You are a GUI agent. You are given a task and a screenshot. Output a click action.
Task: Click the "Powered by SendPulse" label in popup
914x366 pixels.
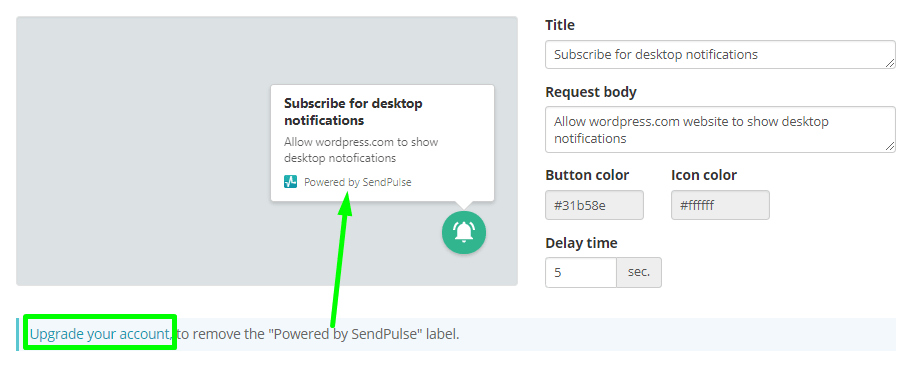[x=357, y=182]
